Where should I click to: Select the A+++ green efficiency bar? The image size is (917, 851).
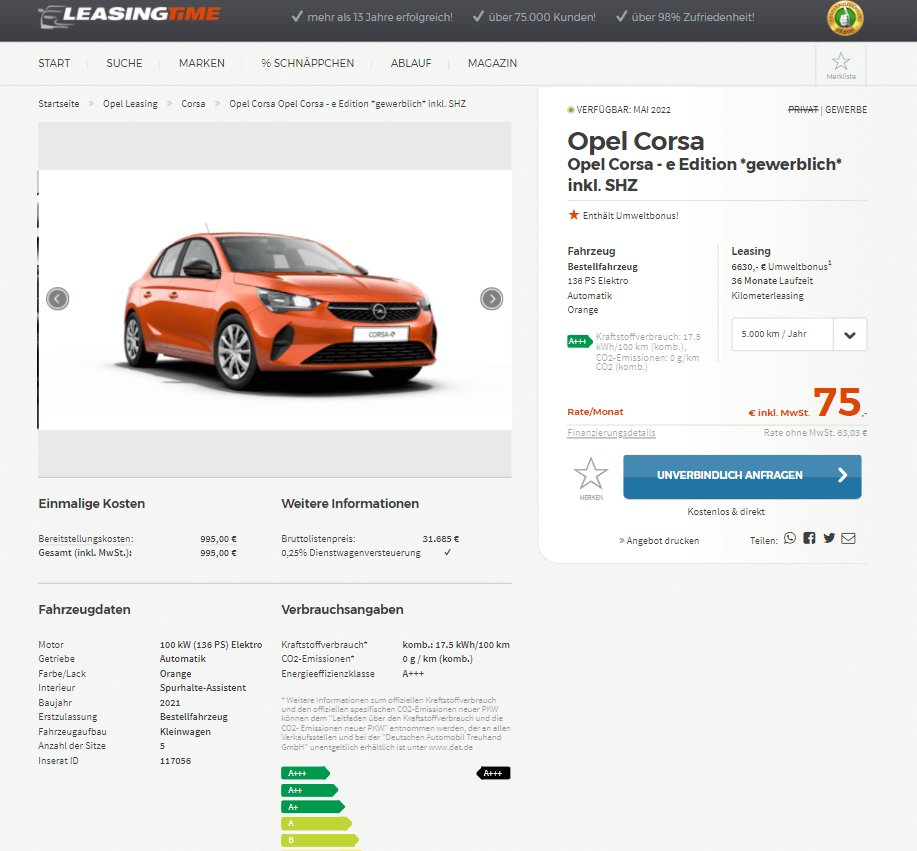click(x=305, y=773)
